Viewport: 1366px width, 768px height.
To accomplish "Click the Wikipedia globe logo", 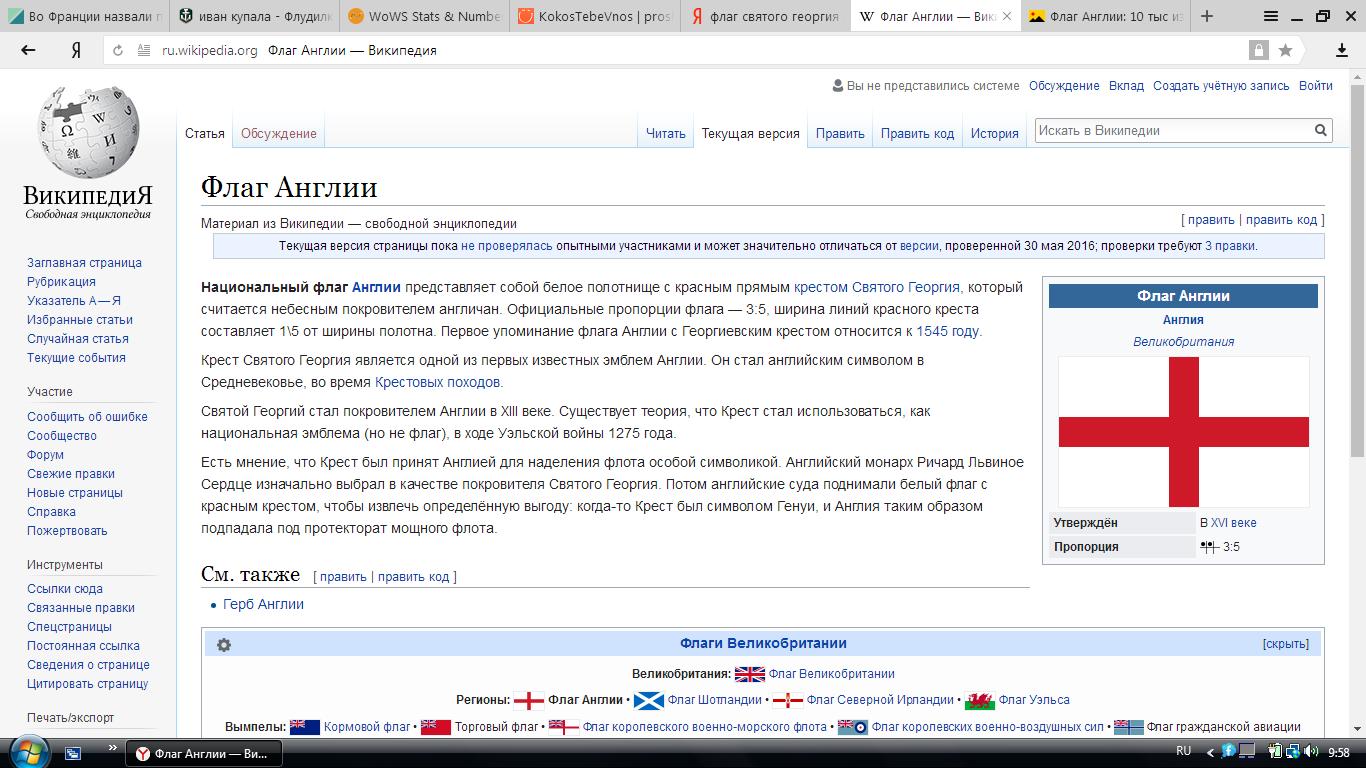I will point(88,132).
